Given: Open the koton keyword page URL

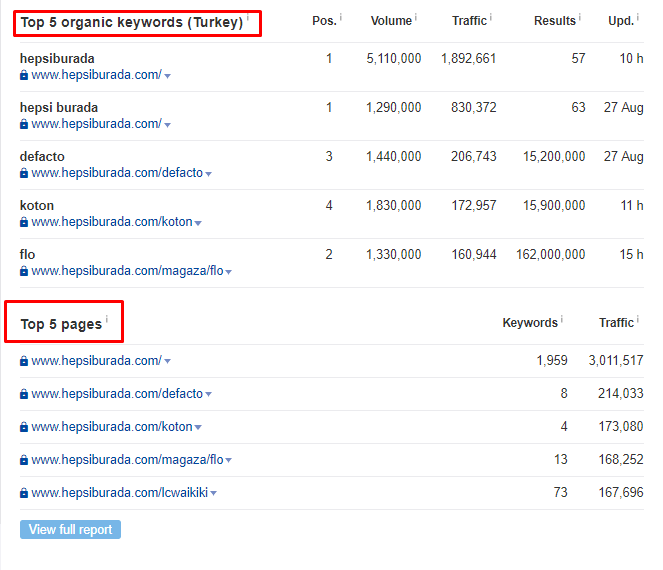Looking at the screenshot, I should coord(112,222).
